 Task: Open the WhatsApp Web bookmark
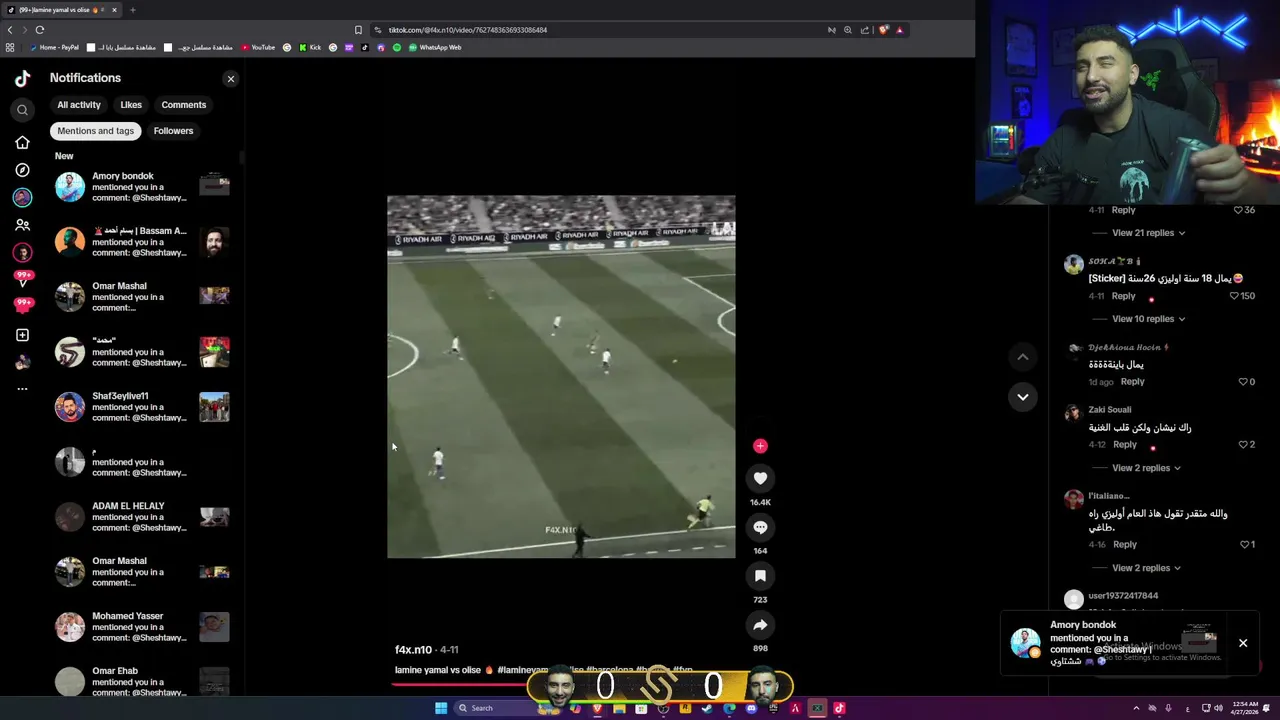point(435,47)
